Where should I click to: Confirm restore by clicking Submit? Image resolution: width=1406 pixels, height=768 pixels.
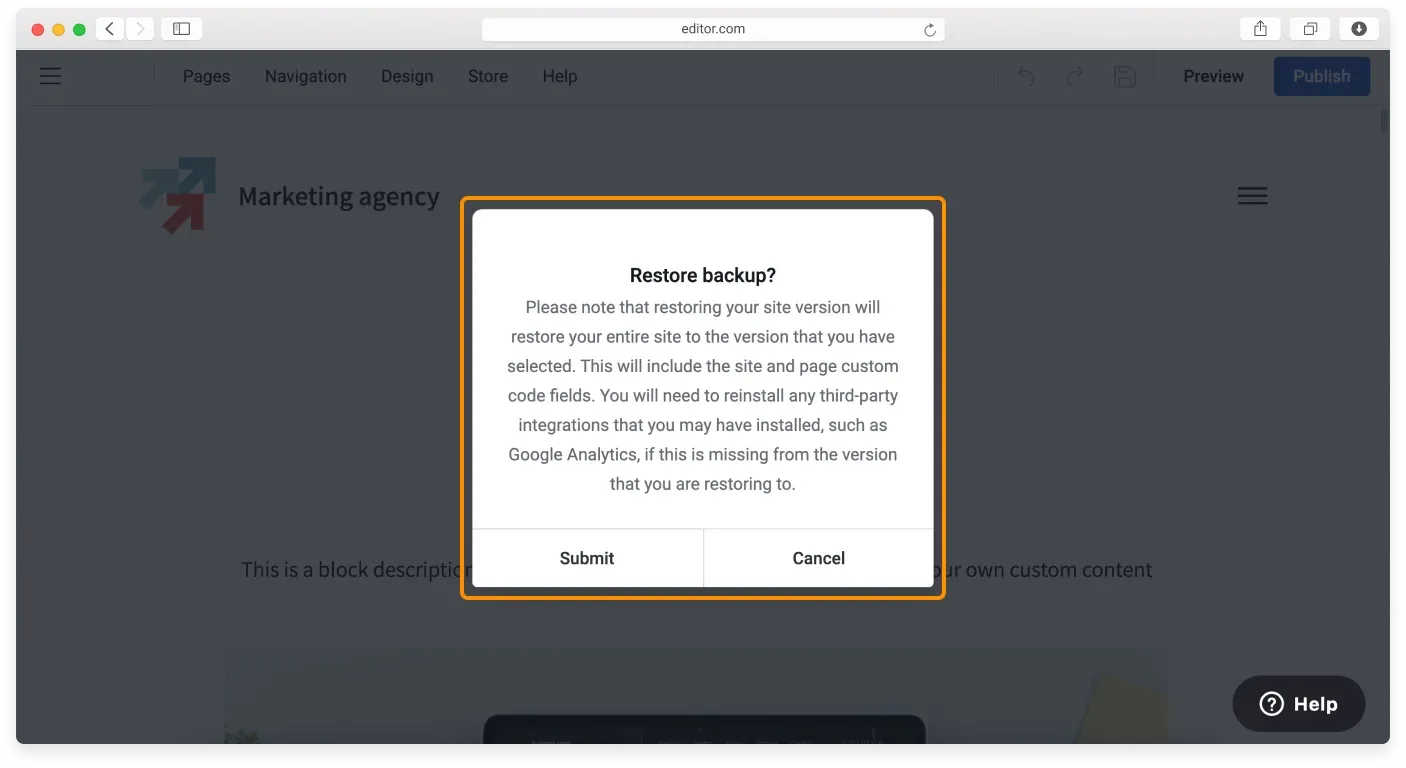coord(588,558)
